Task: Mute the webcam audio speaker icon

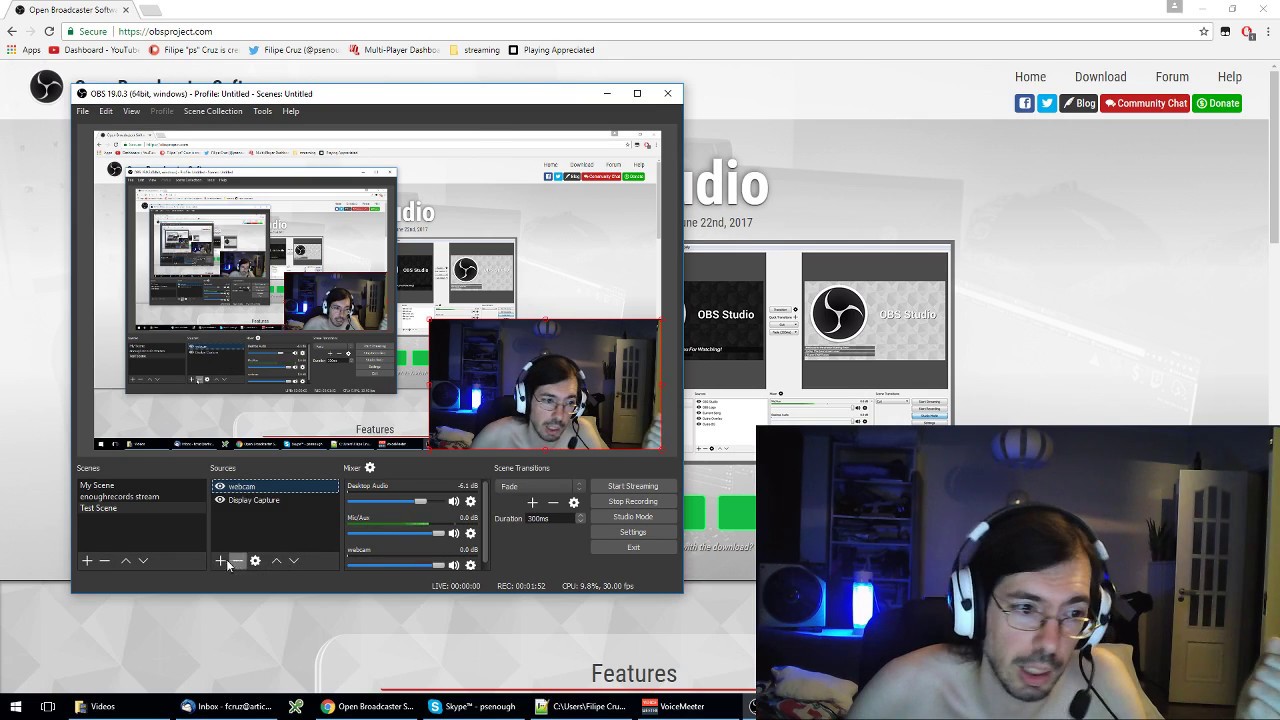Action: click(454, 565)
